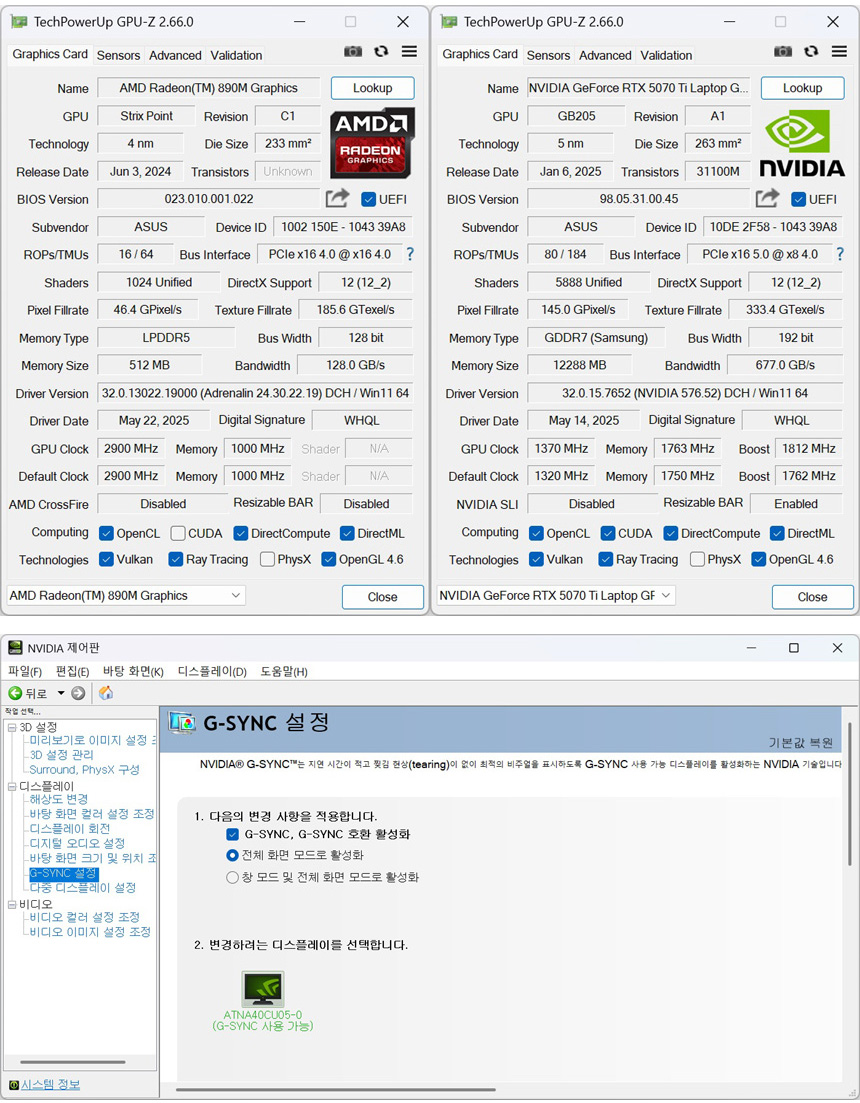Uncheck the G-SYNC, G-SYNC 호환 활성화 checkbox
The height and width of the screenshot is (1103, 860).
(x=233, y=834)
